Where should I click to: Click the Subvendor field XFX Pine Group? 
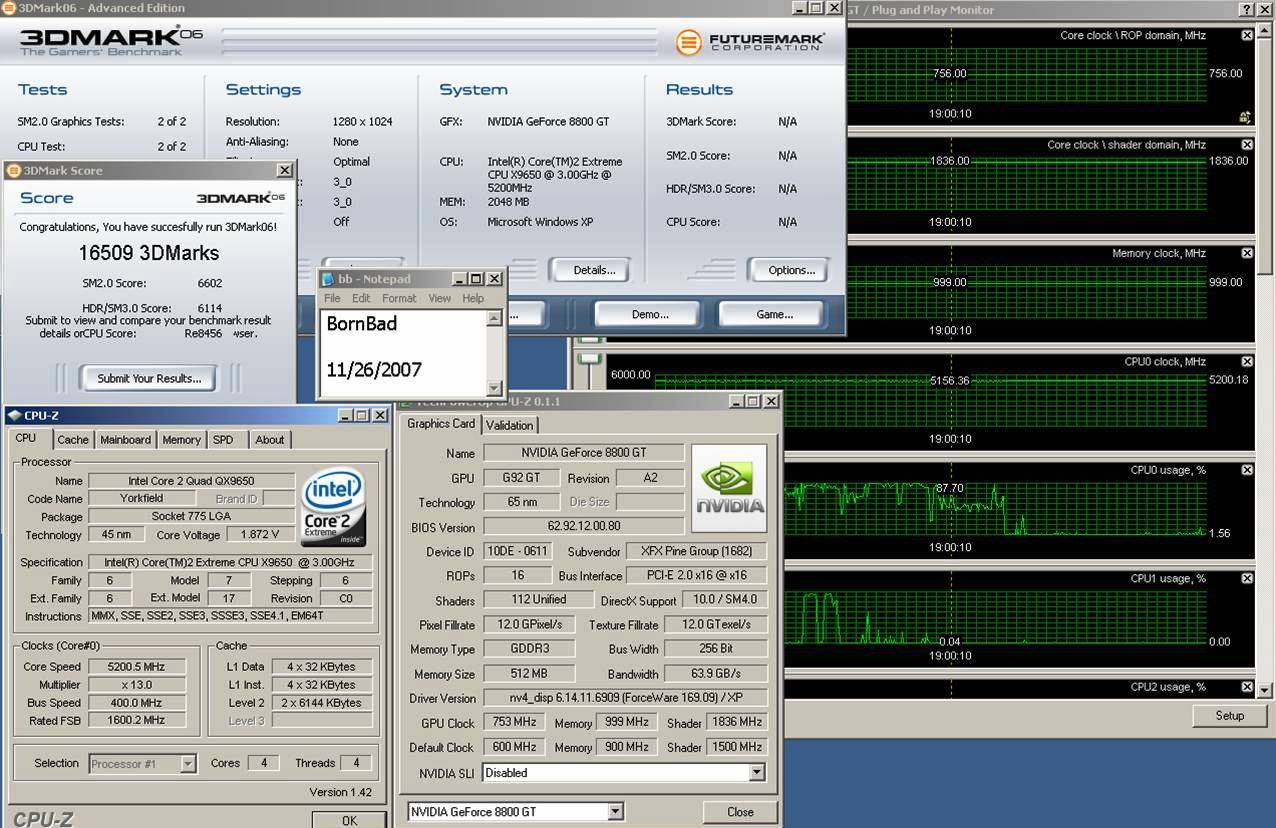(x=696, y=552)
